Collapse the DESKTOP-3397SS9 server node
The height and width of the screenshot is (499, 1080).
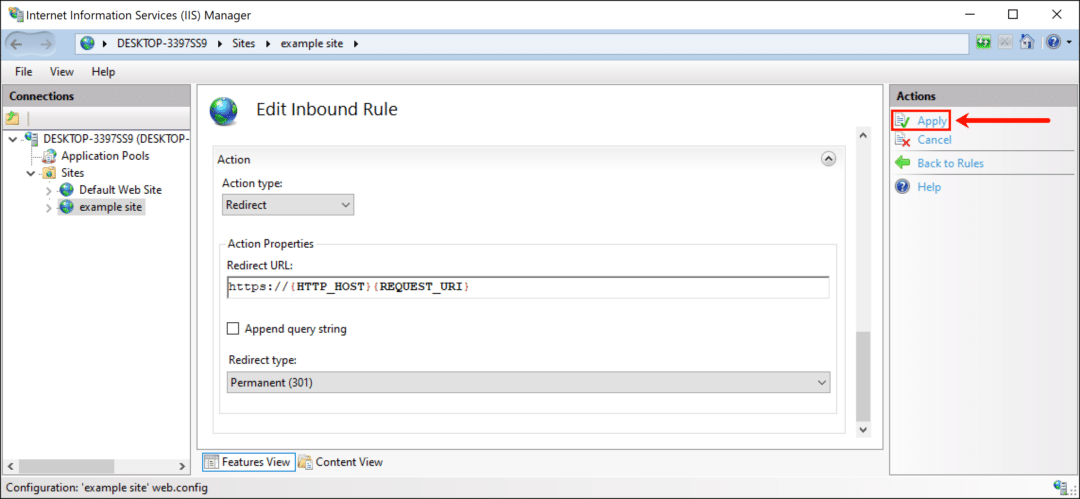pos(14,139)
